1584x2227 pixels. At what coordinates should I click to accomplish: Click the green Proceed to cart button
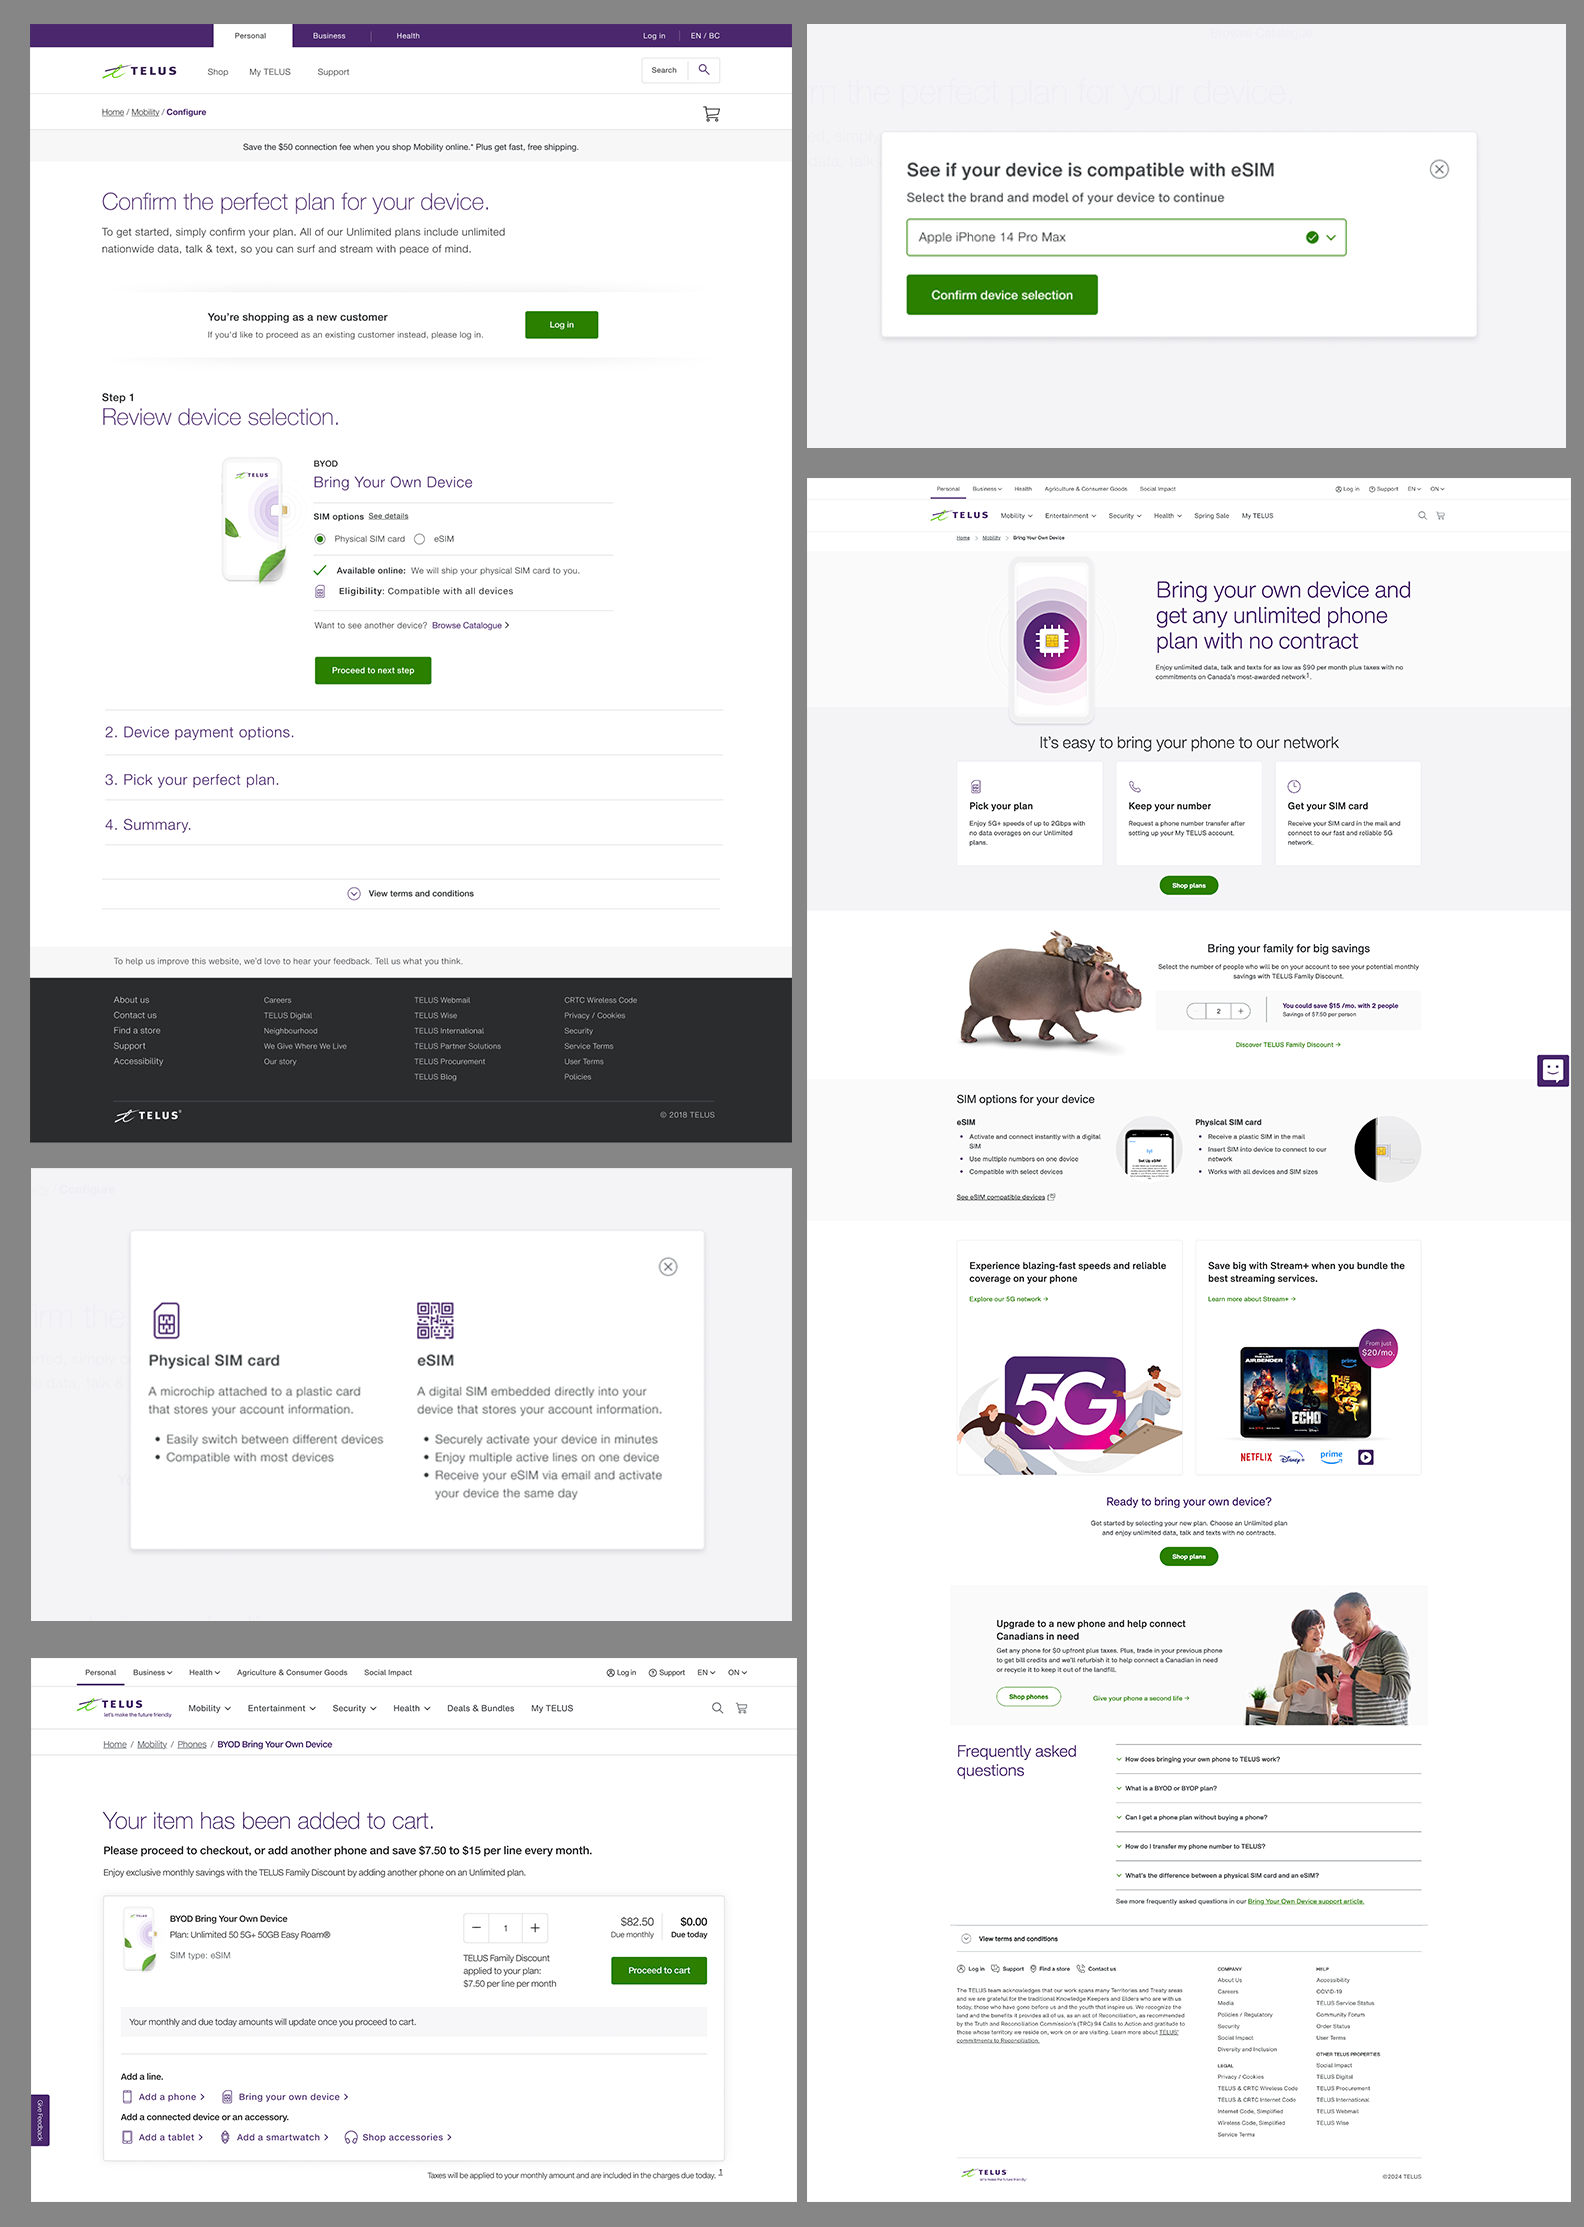click(659, 1970)
